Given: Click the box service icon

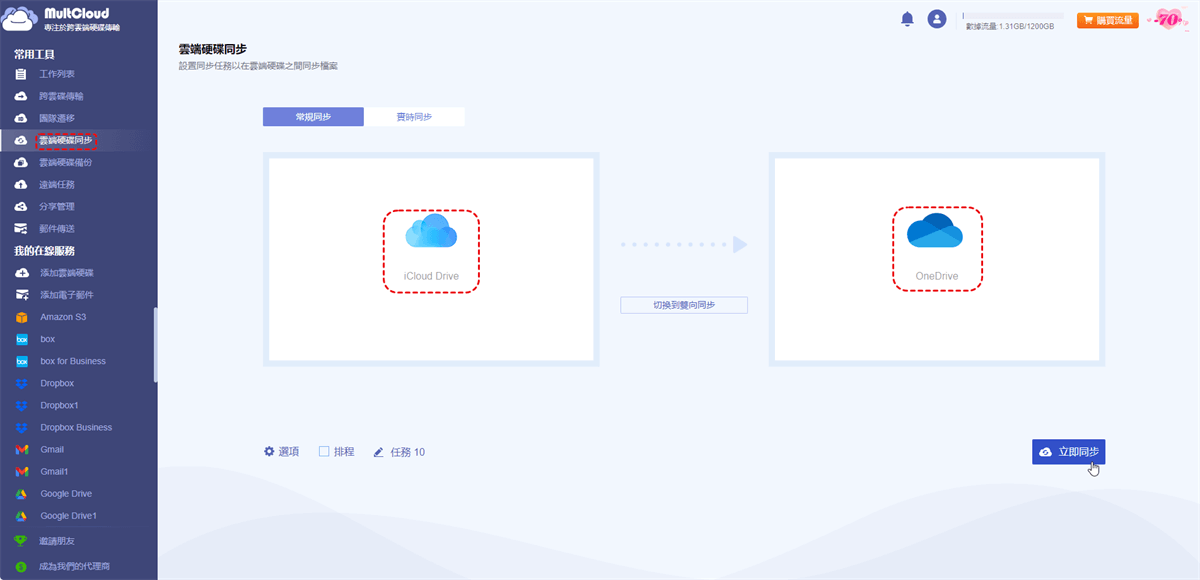Looking at the screenshot, I should (21, 339).
